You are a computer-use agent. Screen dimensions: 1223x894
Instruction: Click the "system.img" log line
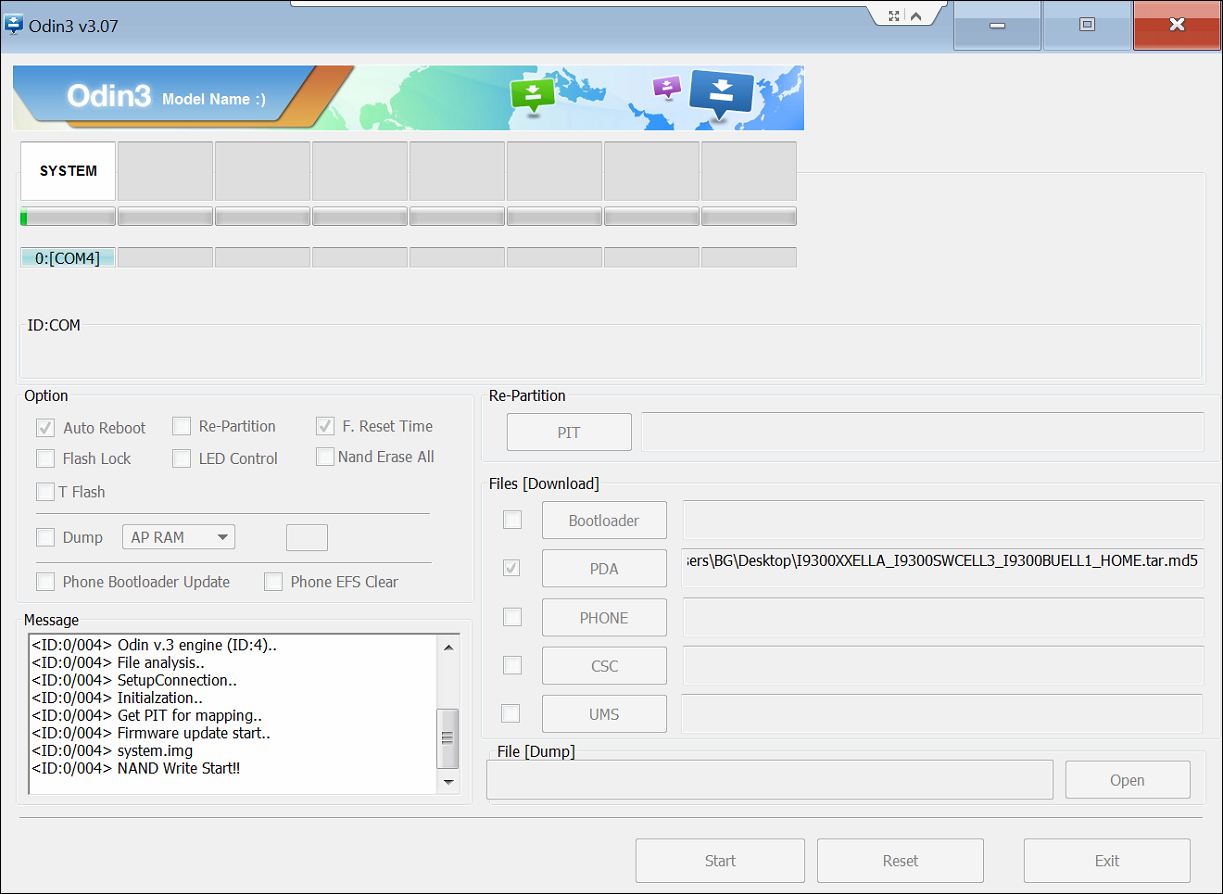click(112, 750)
